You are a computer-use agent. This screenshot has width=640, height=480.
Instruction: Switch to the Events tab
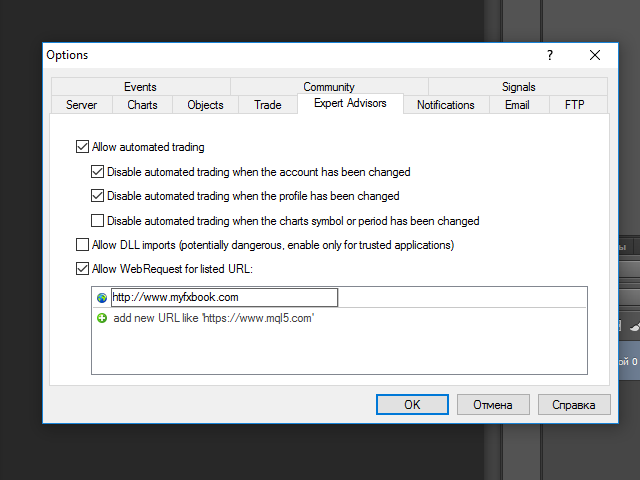coord(140,87)
